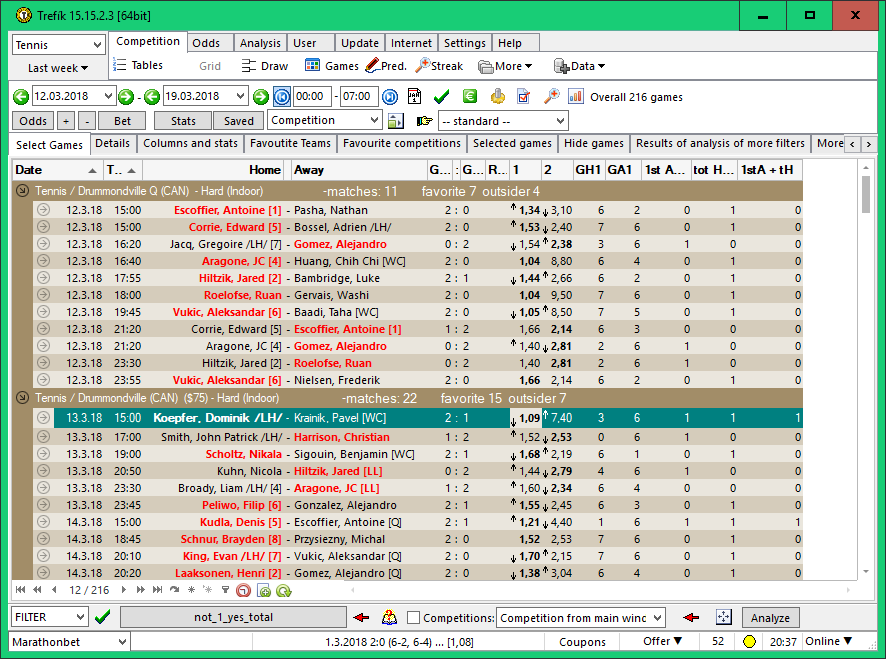Collapse the Drummondville Q (CAN) group
The height and width of the screenshot is (659, 886).
tap(22, 191)
